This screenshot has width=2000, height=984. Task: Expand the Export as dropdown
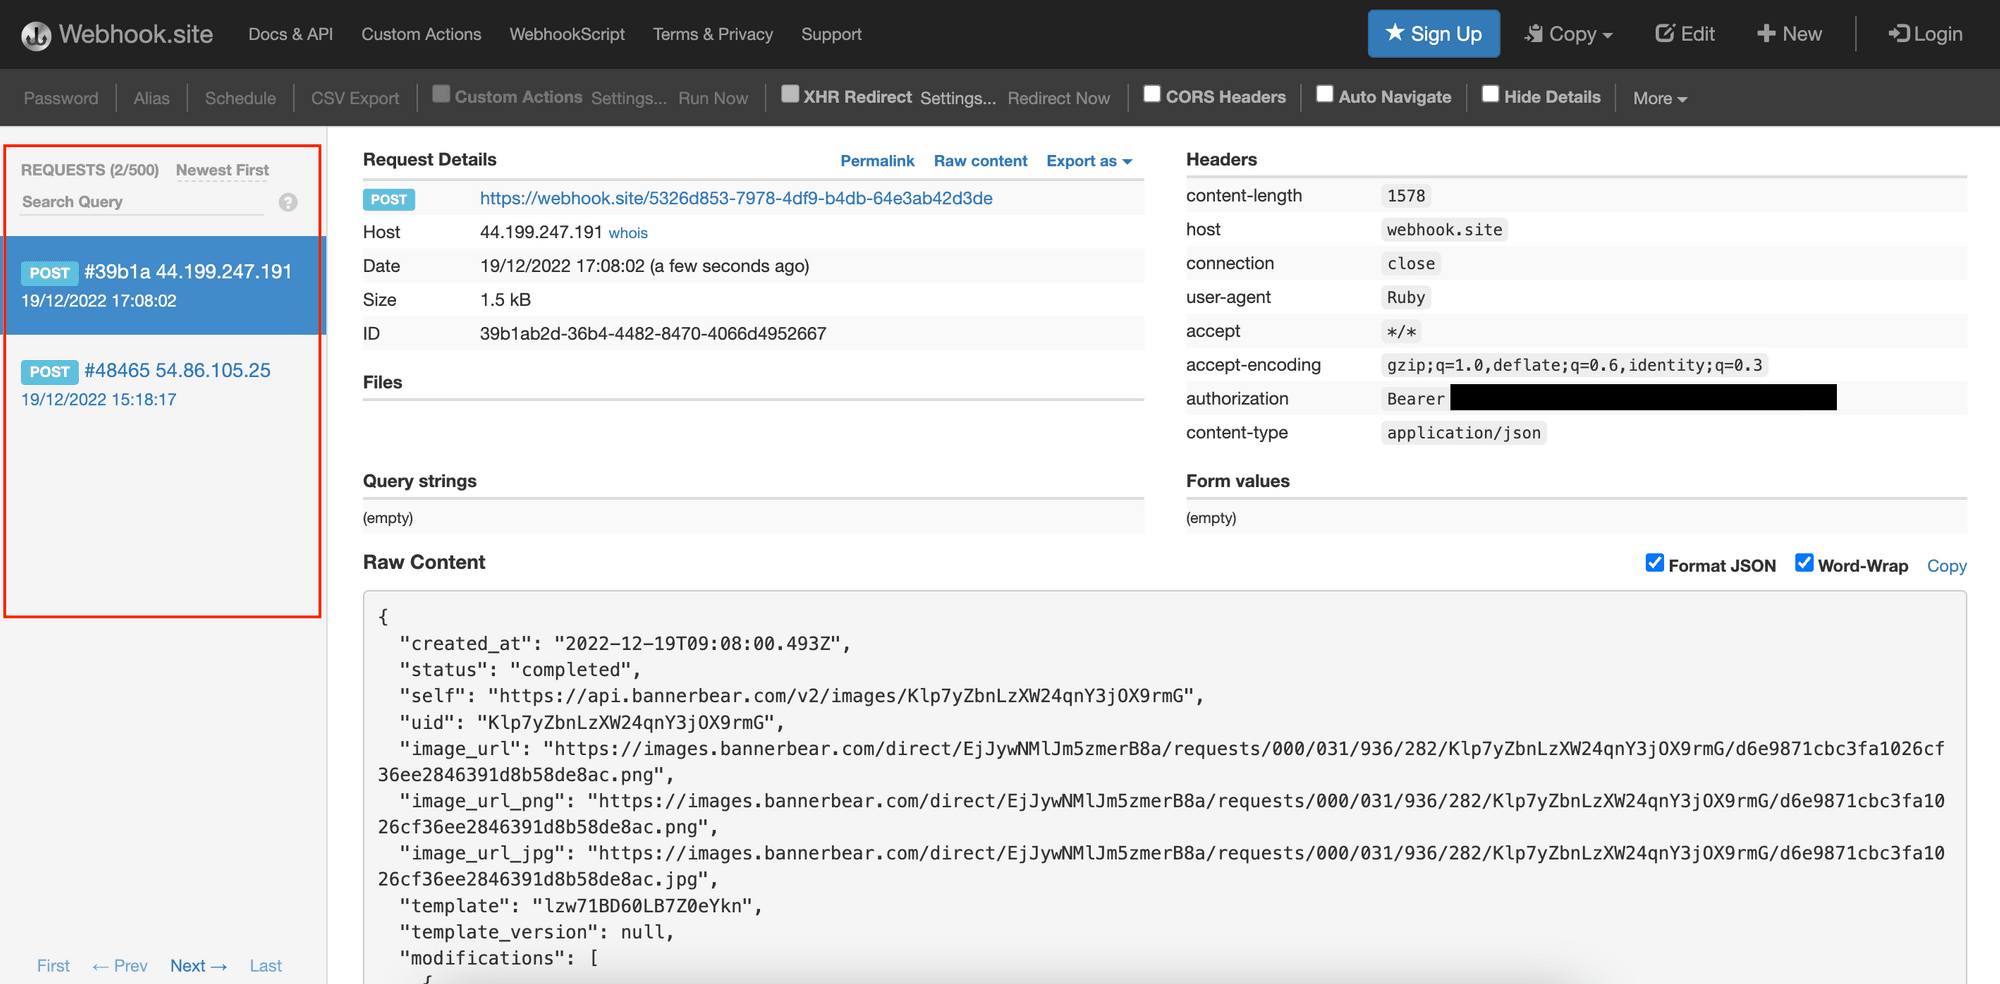tap(1088, 161)
